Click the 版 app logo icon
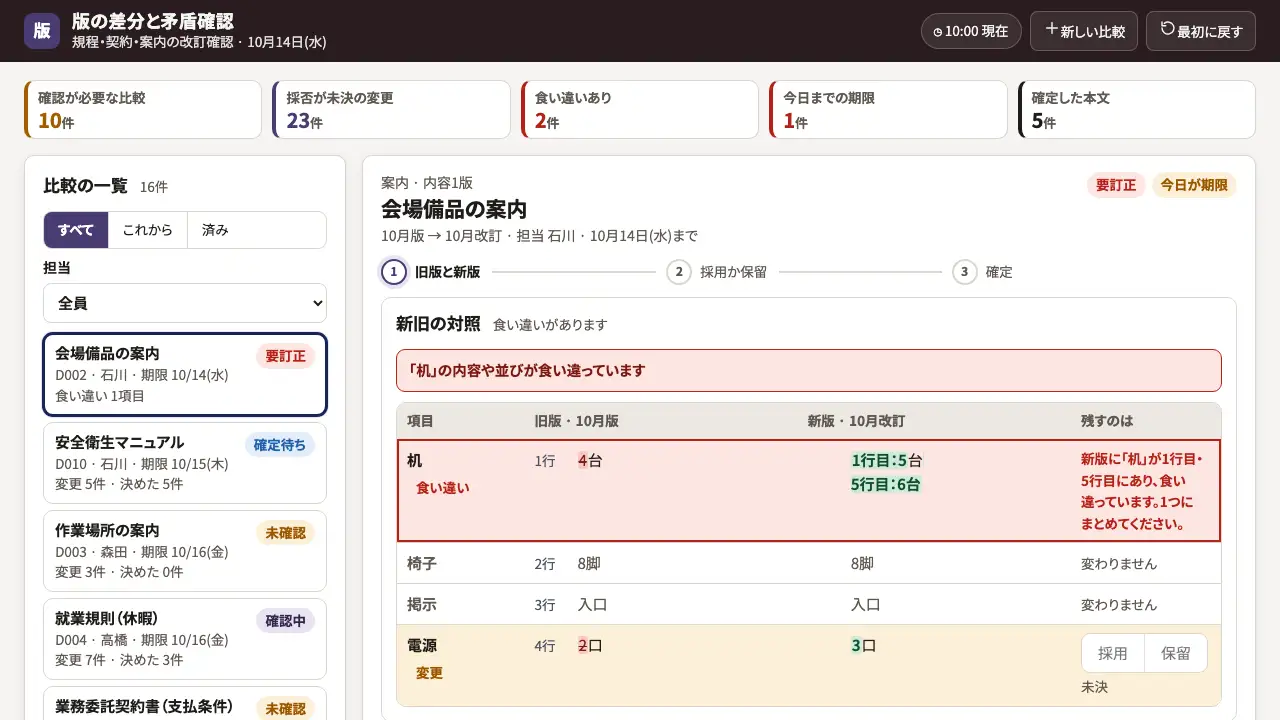Viewport: 1280px width, 720px height. coord(42,31)
